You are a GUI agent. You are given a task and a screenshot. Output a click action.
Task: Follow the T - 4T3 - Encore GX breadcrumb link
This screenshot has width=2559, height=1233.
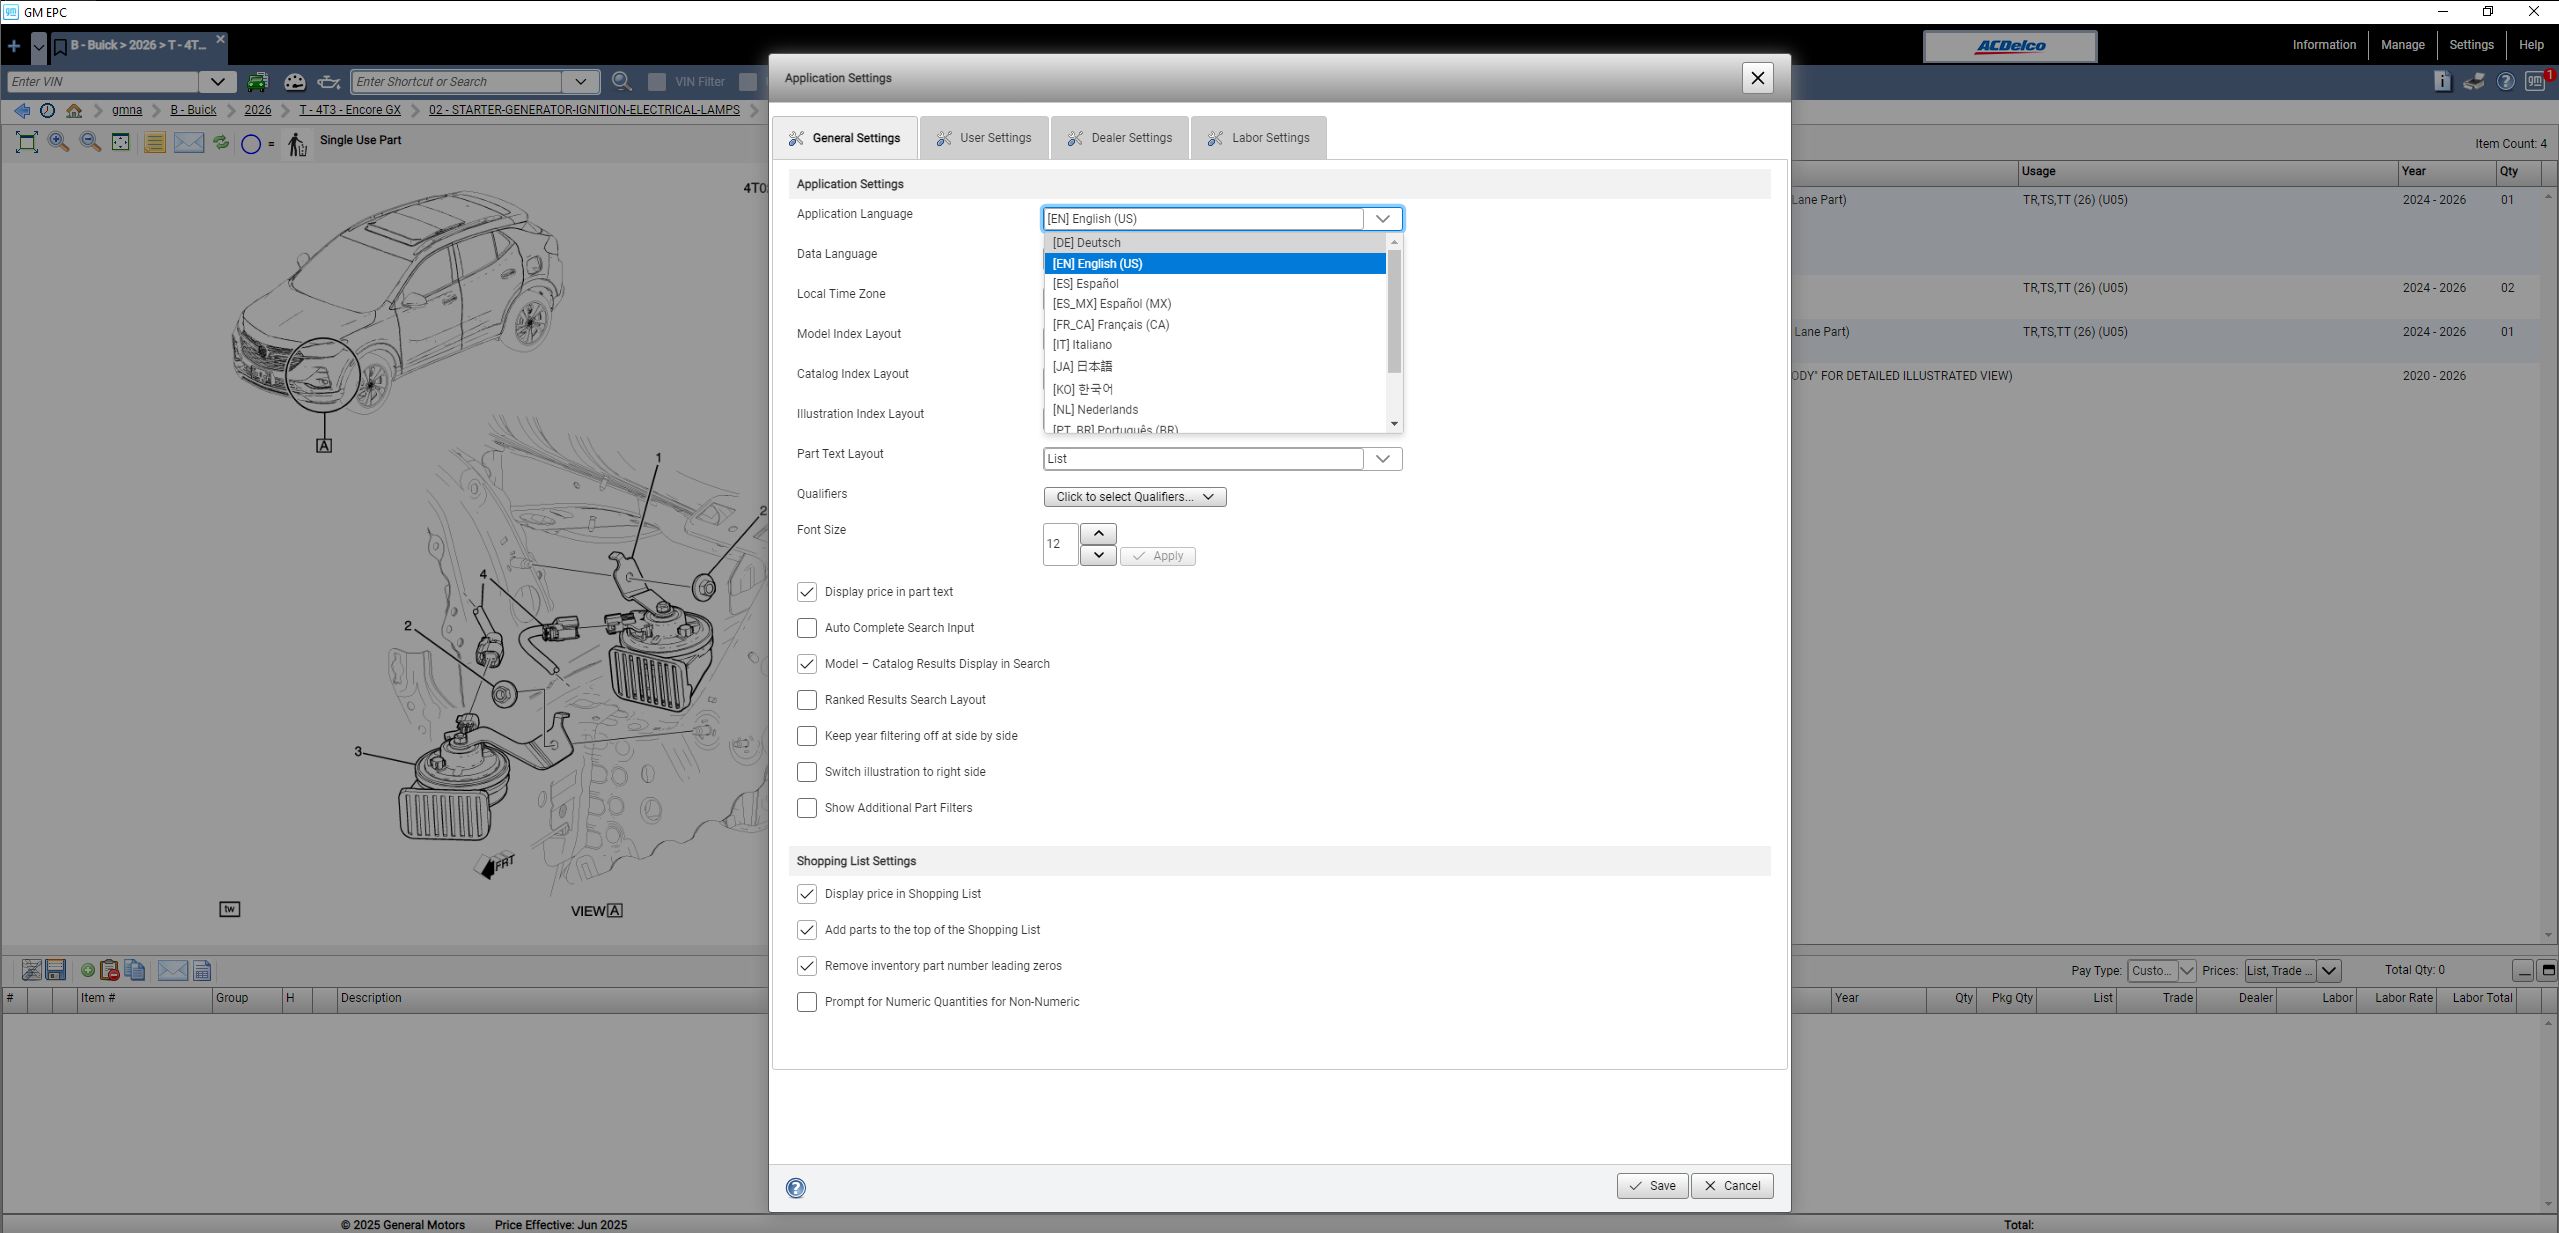348,110
